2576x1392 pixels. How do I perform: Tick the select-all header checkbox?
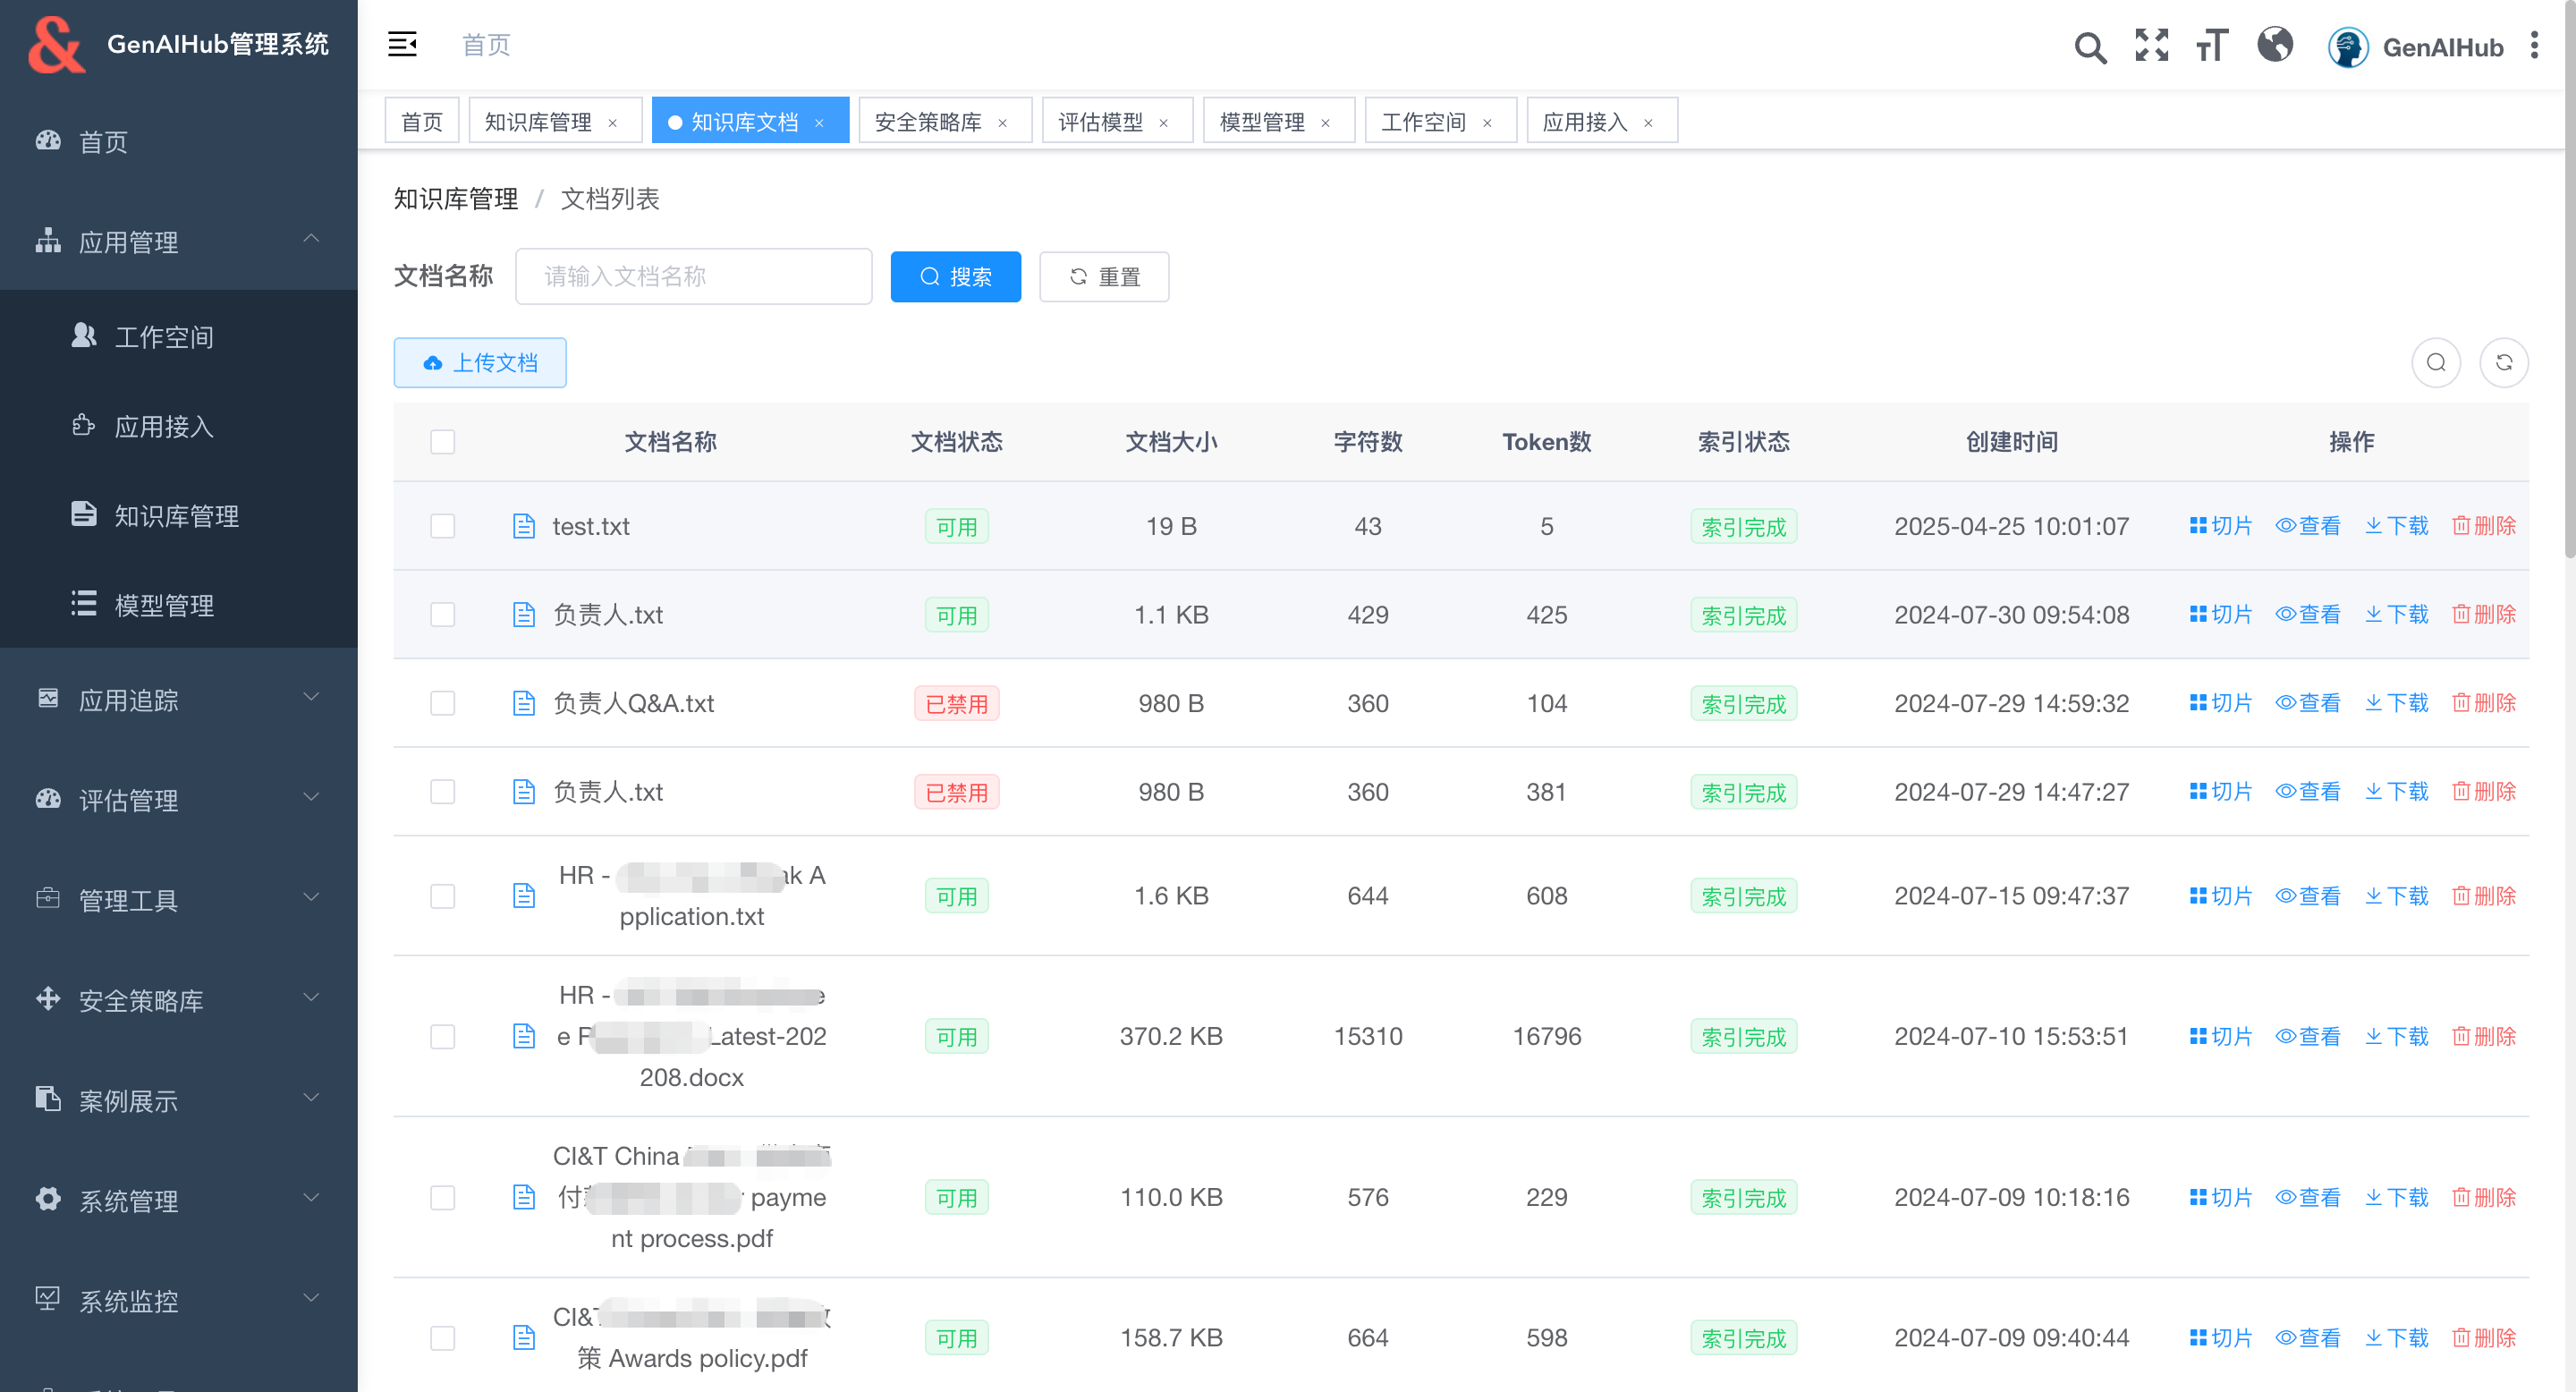click(442, 442)
